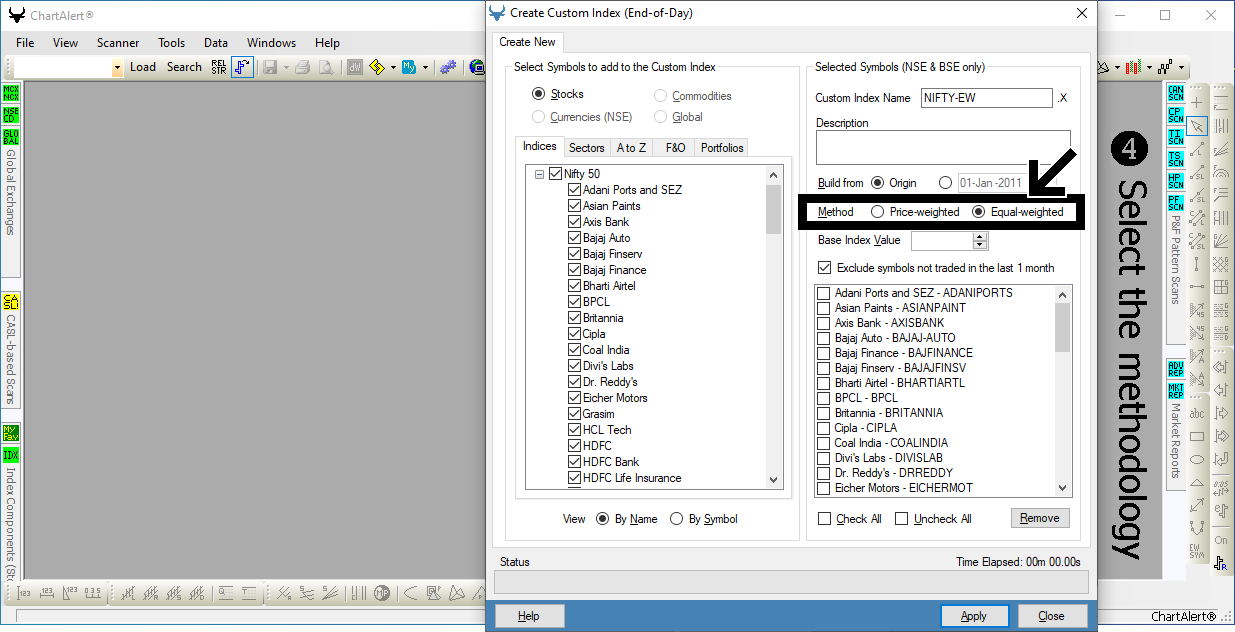Image resolution: width=1235 pixels, height=632 pixels.
Task: Select the abc text annotation tool
Action: (1196, 413)
